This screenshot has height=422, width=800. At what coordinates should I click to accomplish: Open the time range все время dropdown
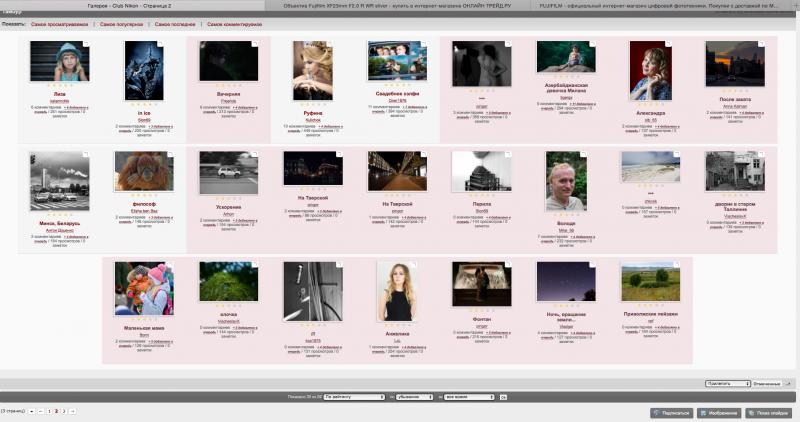point(469,397)
